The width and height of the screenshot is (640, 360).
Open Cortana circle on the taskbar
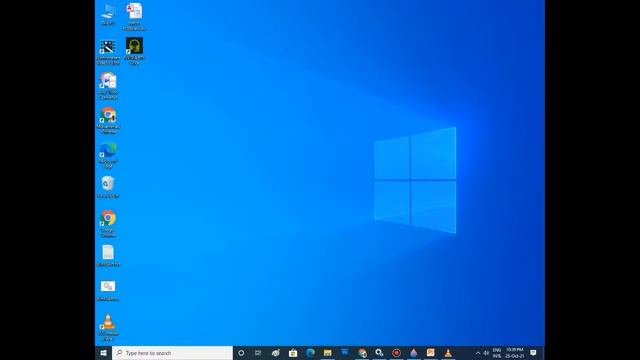point(241,353)
